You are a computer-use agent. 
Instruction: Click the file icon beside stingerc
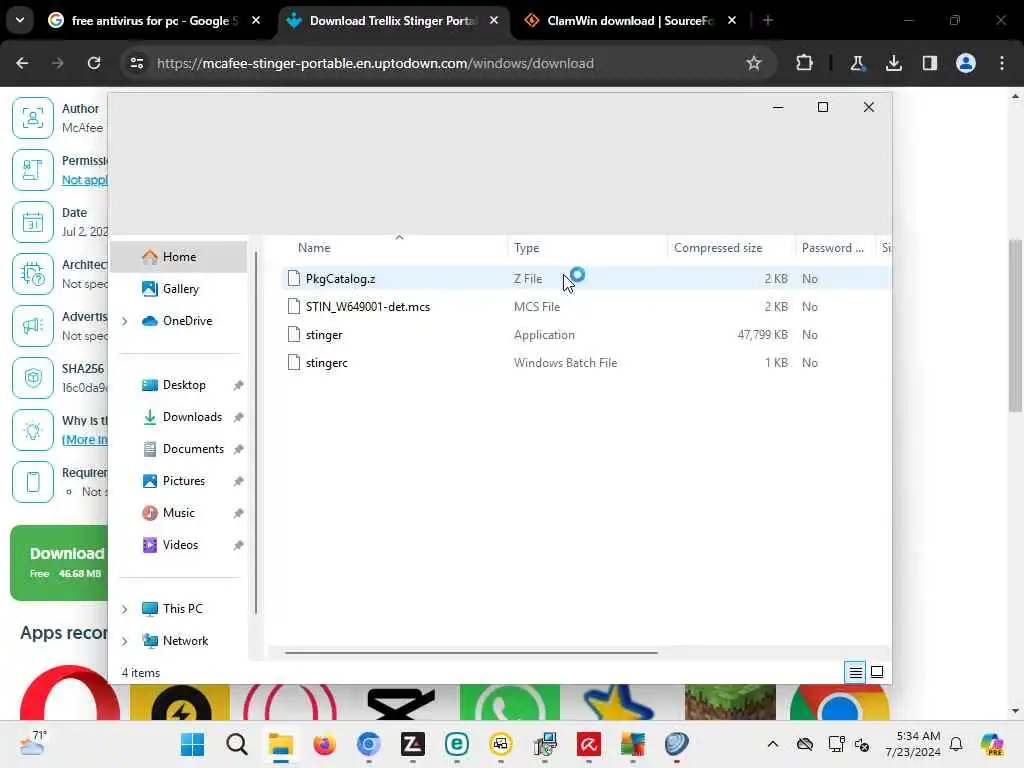coord(294,362)
